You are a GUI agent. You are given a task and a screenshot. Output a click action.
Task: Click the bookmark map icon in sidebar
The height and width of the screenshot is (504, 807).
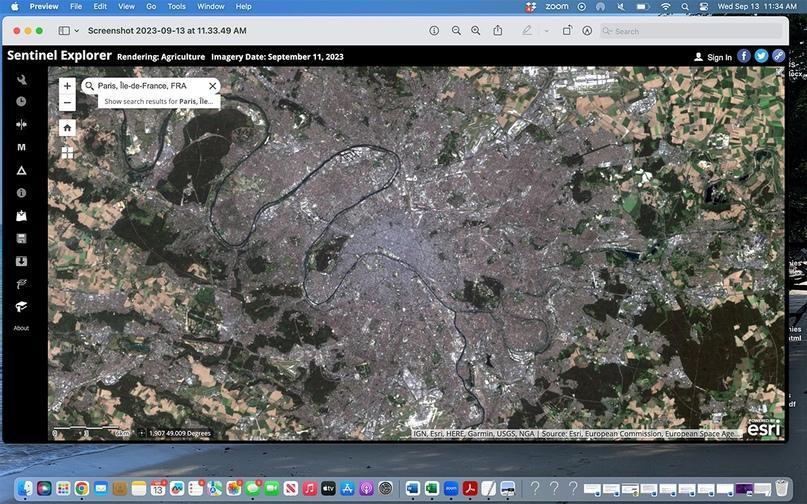(21, 216)
